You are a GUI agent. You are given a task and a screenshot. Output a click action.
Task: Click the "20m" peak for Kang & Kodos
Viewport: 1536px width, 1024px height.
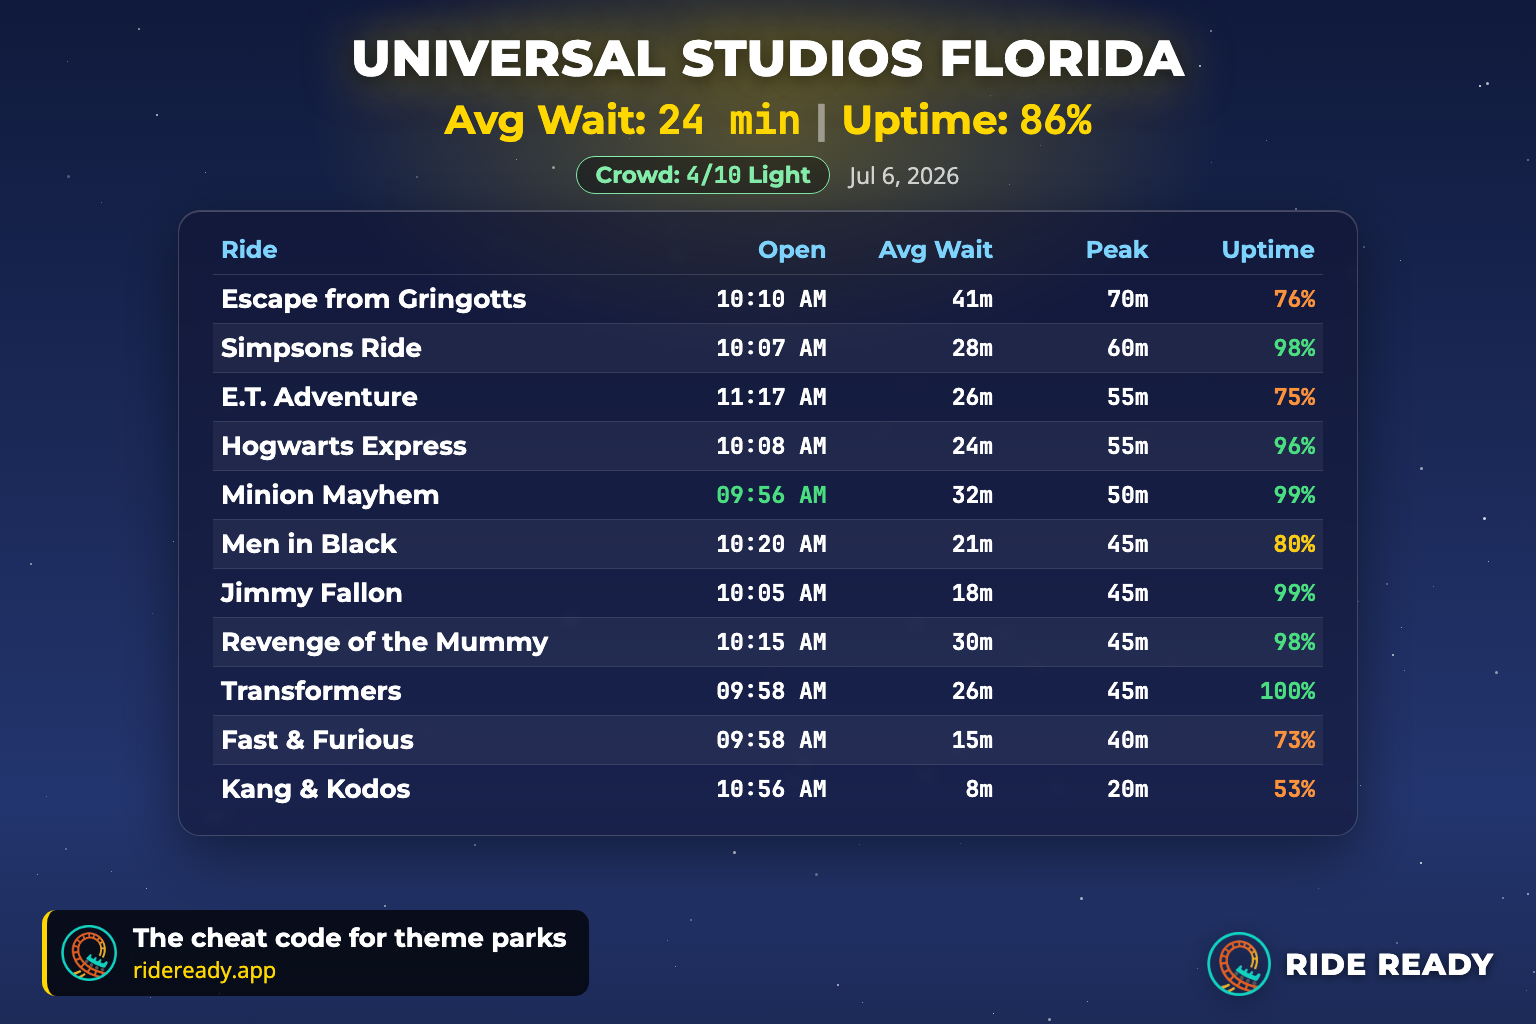click(x=1127, y=789)
